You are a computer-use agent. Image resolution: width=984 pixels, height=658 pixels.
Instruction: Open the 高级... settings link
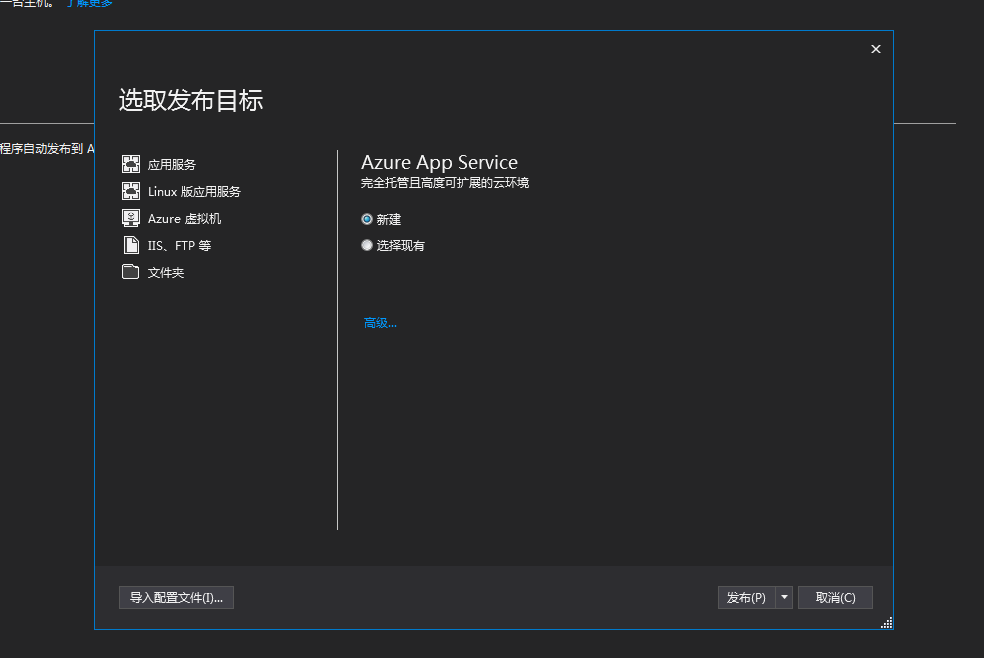pos(380,323)
